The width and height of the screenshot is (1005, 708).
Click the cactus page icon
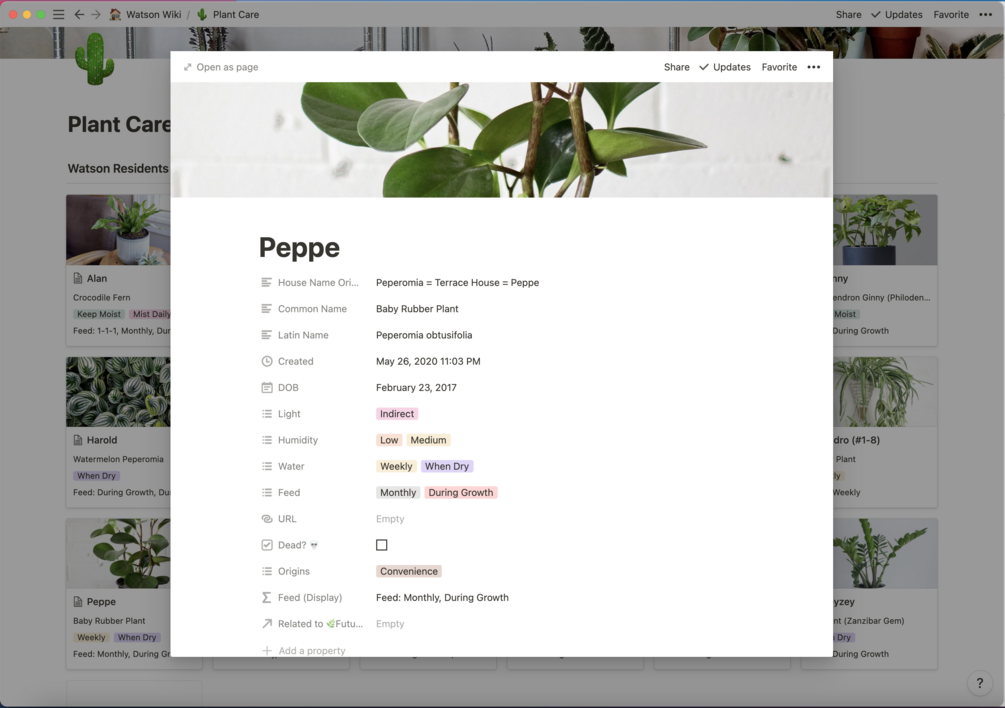(94, 59)
